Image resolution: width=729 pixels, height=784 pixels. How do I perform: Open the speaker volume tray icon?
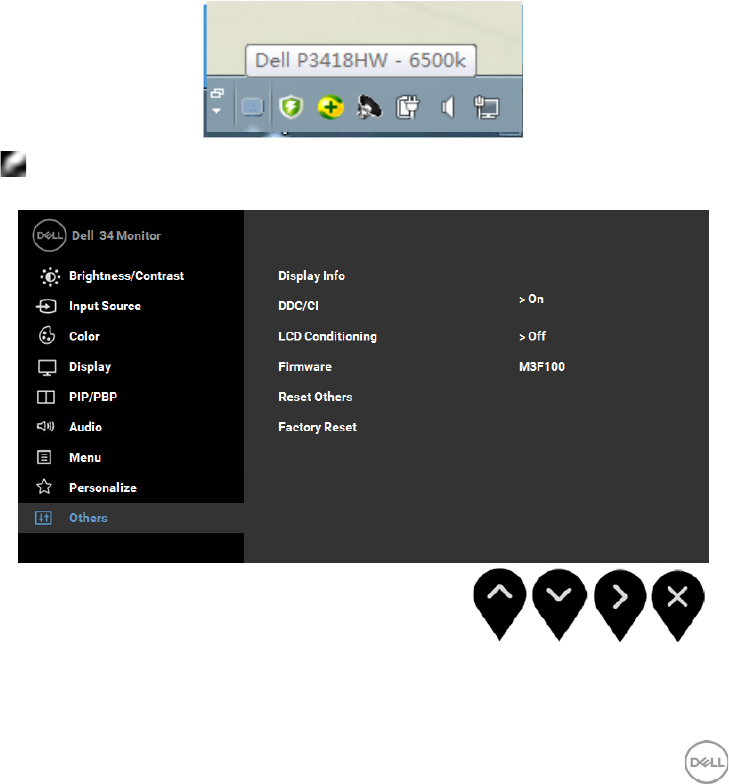447,108
